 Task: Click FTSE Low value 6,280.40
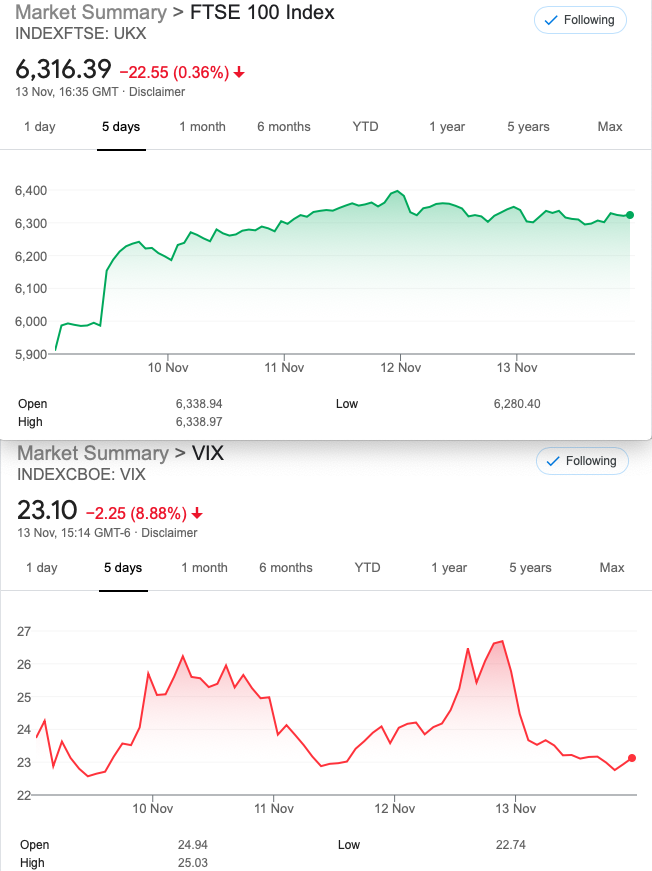[x=517, y=404]
